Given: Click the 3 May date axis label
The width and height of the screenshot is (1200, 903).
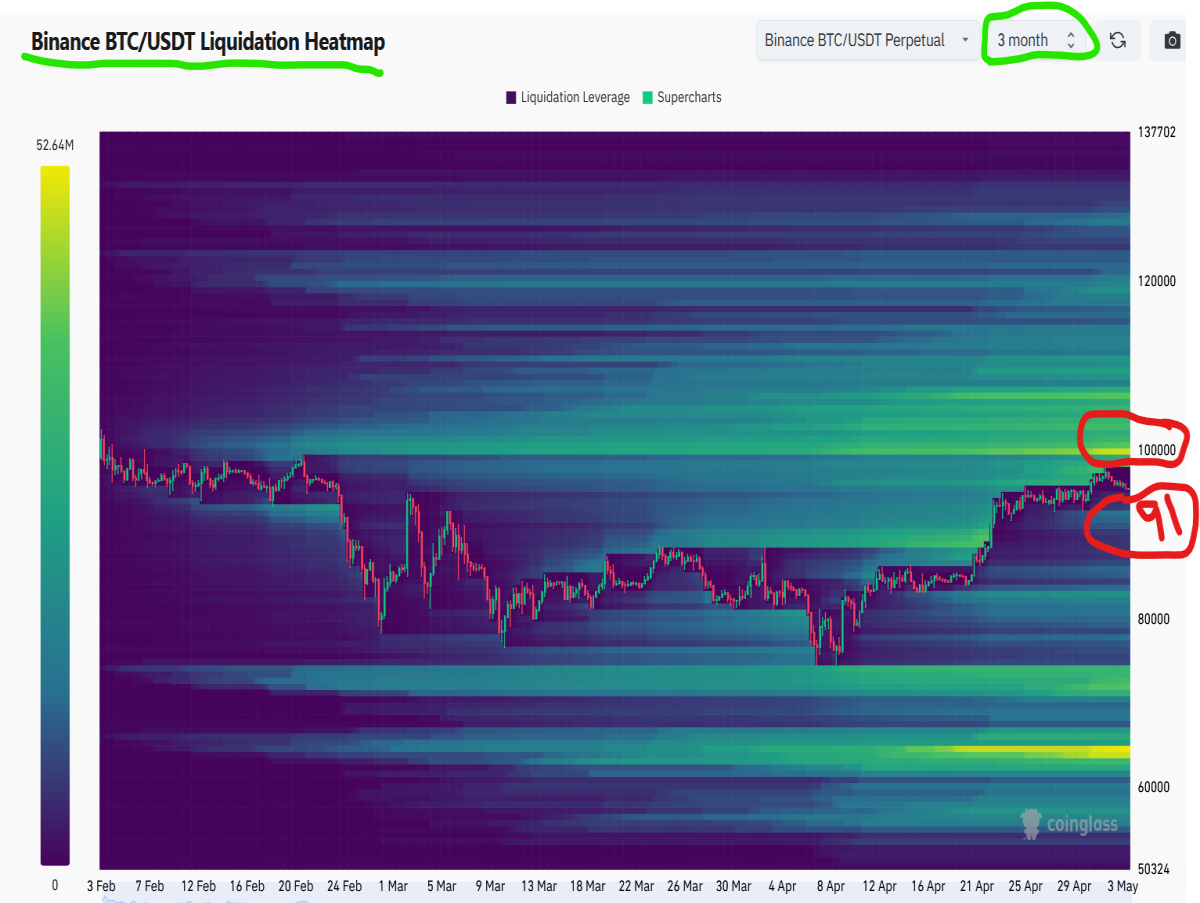Looking at the screenshot, I should 1121,886.
